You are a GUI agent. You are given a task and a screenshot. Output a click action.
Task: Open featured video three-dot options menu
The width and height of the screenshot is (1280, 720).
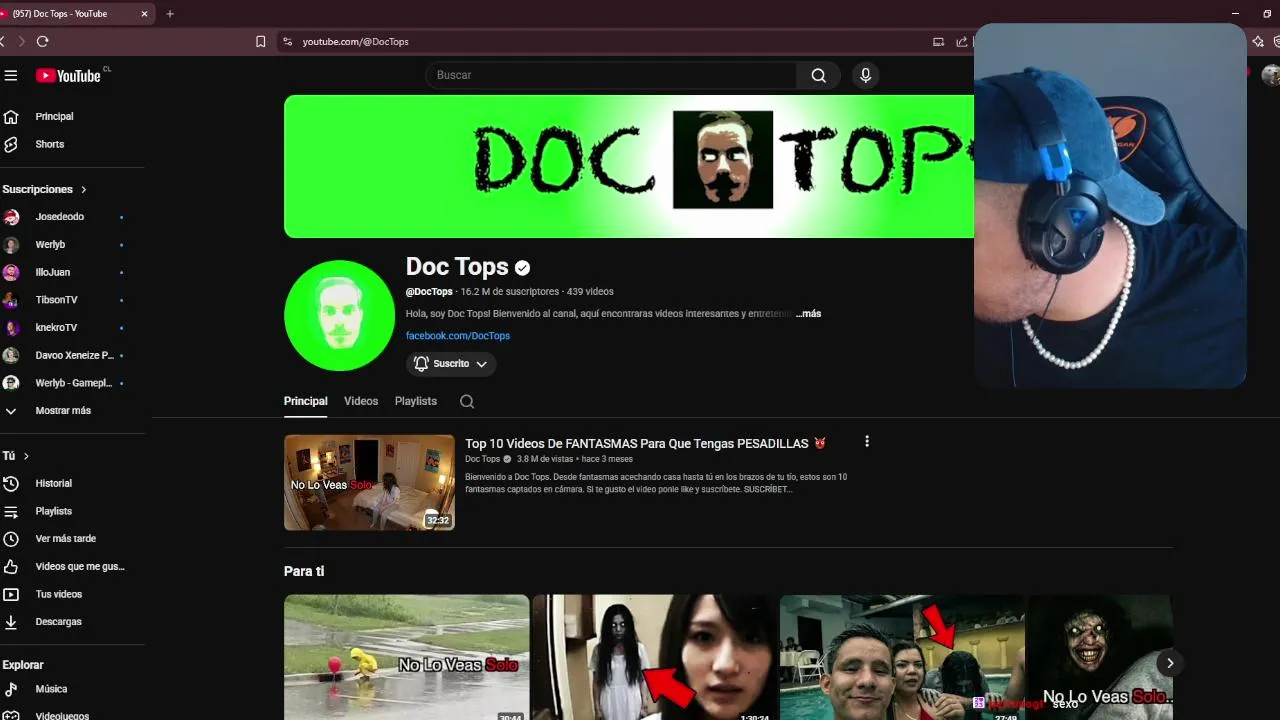(867, 441)
